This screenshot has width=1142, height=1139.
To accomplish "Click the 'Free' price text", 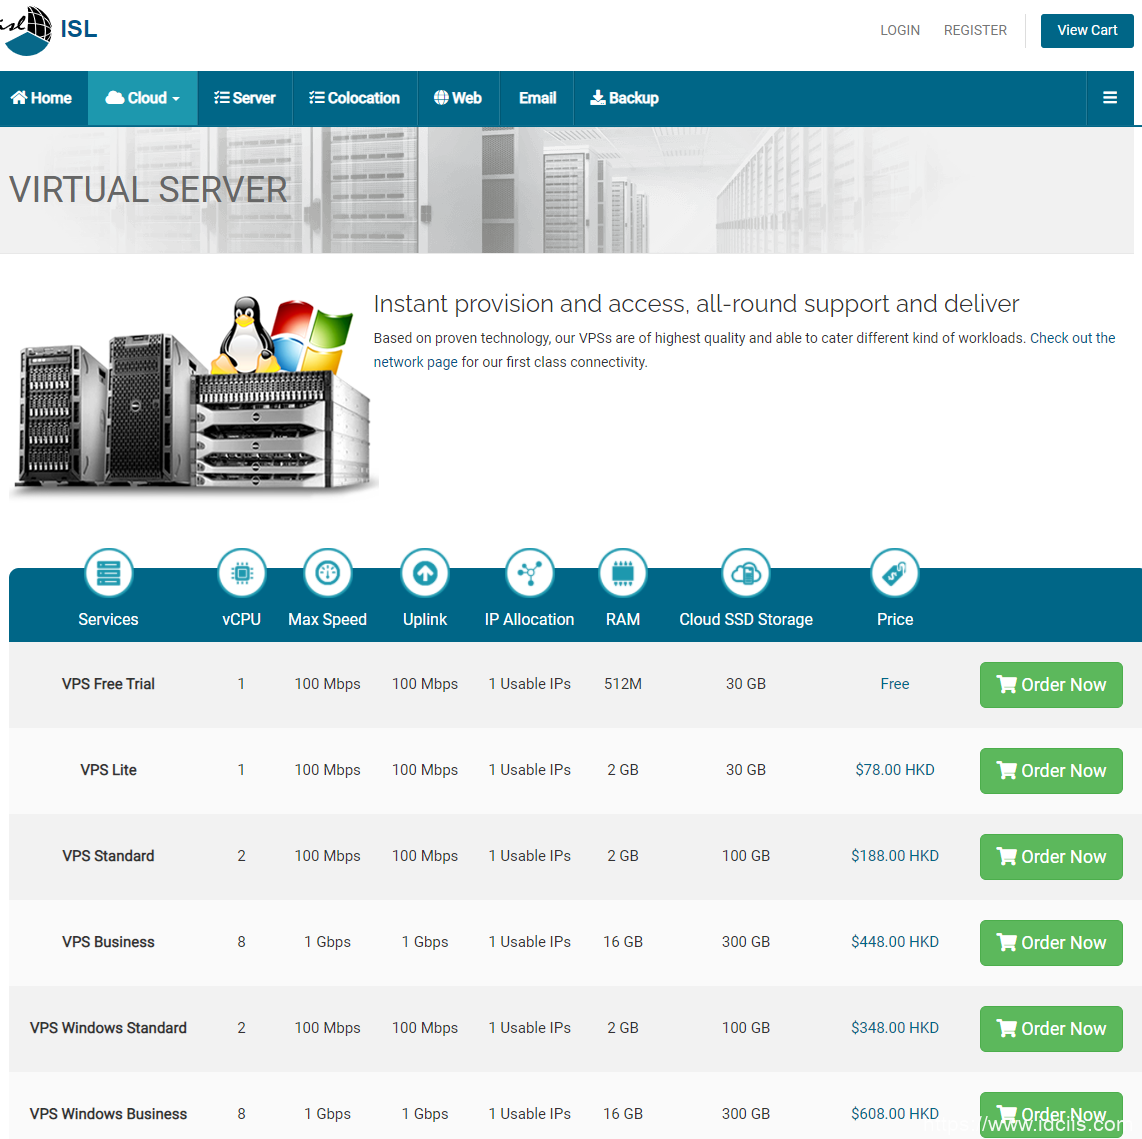I will click(x=894, y=684).
